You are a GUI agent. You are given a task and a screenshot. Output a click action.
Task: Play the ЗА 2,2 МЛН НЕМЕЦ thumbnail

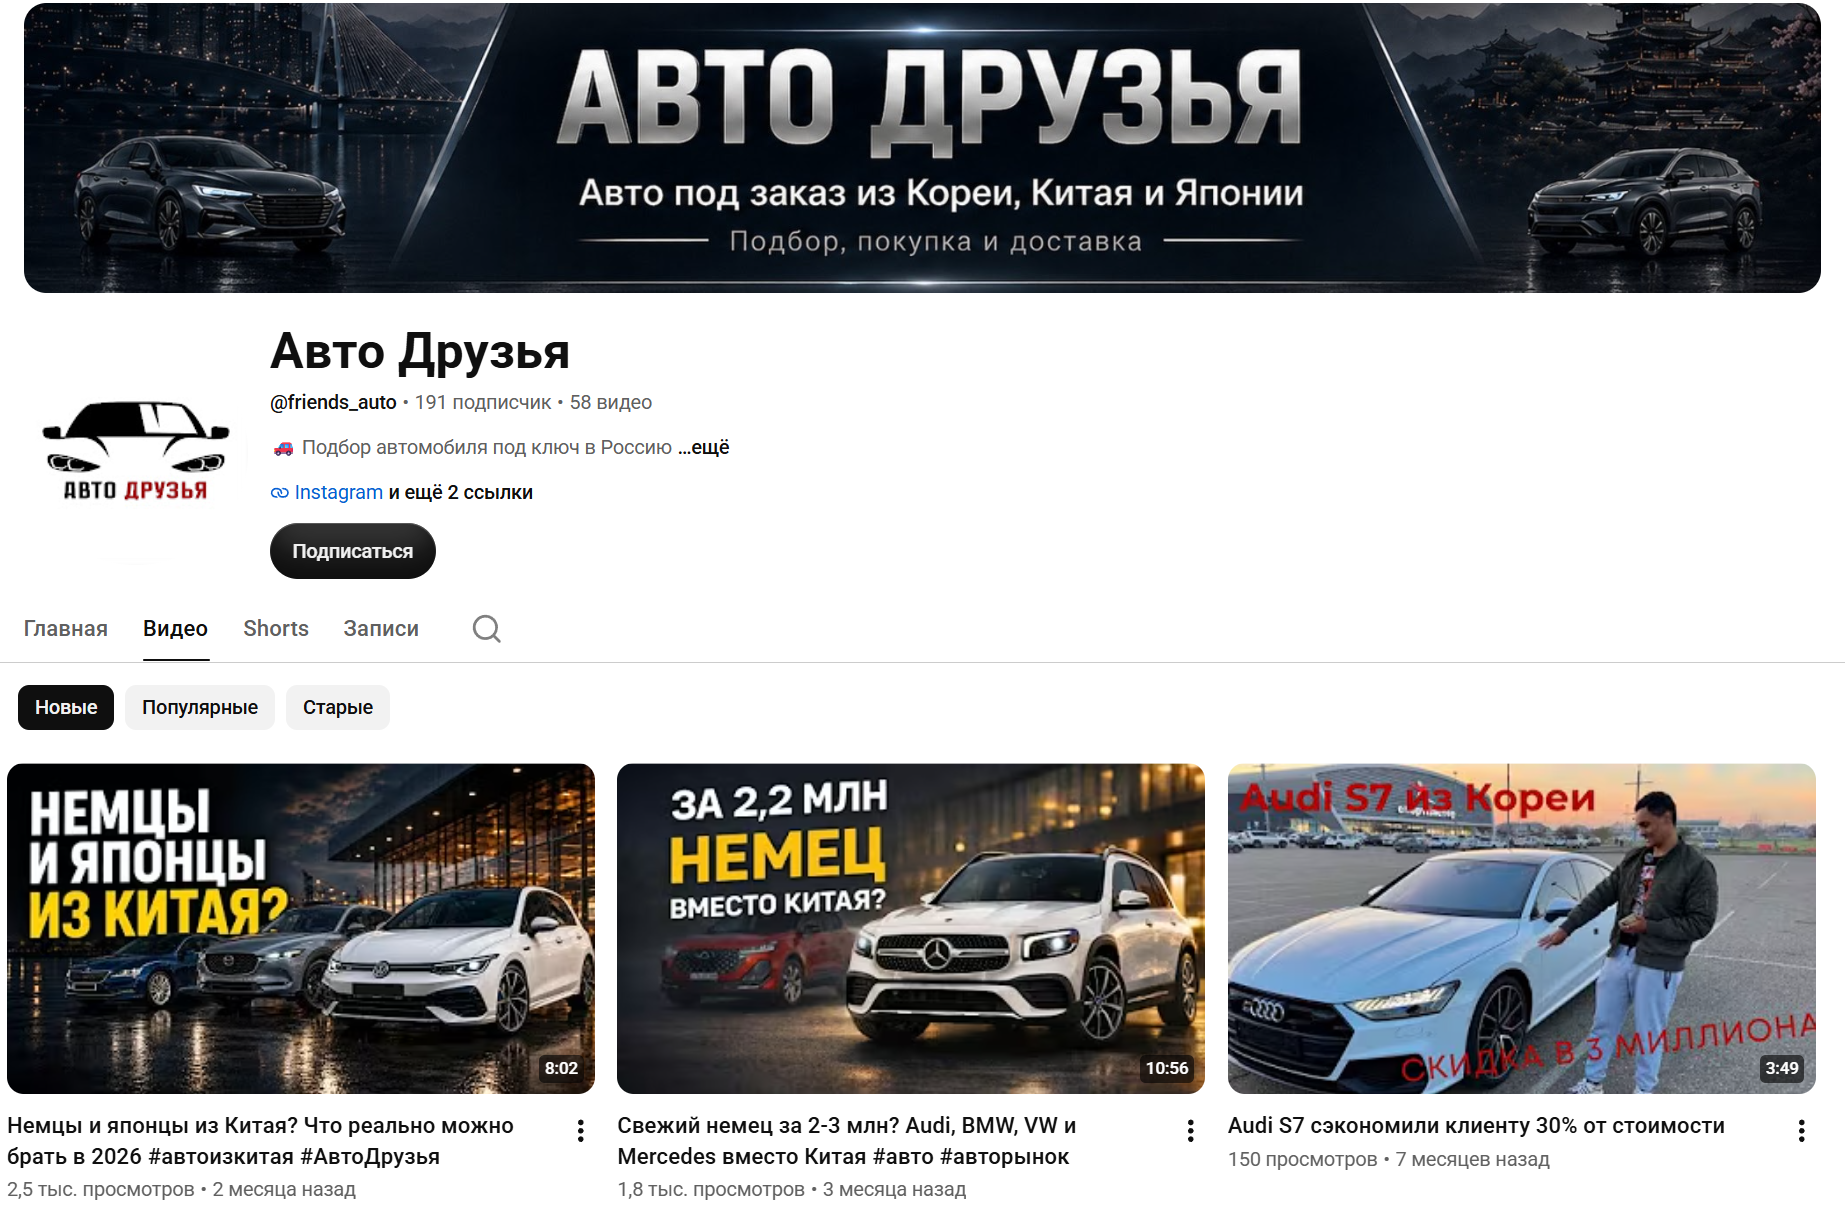911,929
